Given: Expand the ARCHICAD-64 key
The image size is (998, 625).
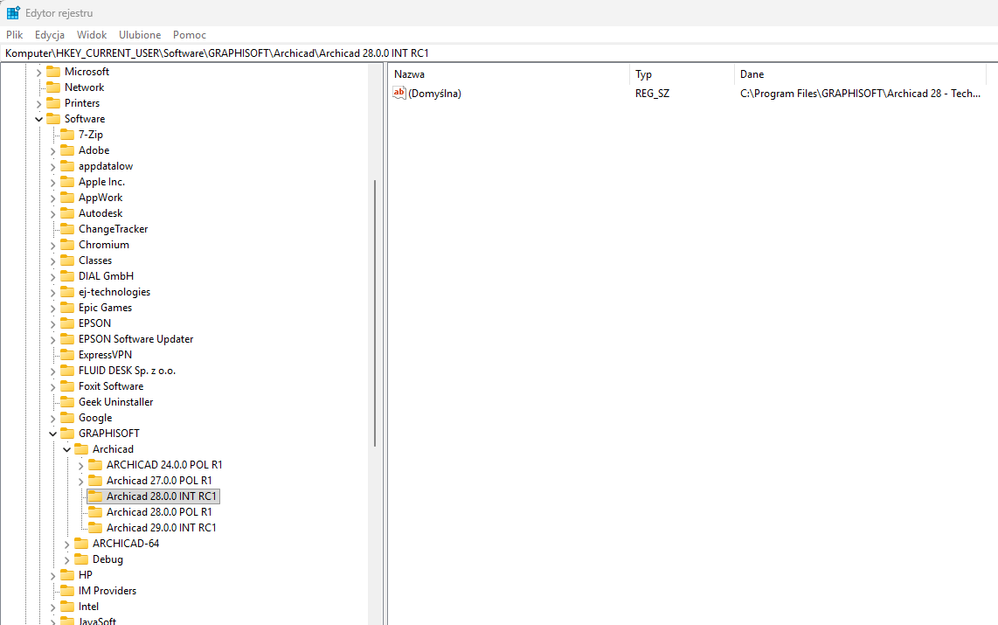Looking at the screenshot, I should [67, 544].
